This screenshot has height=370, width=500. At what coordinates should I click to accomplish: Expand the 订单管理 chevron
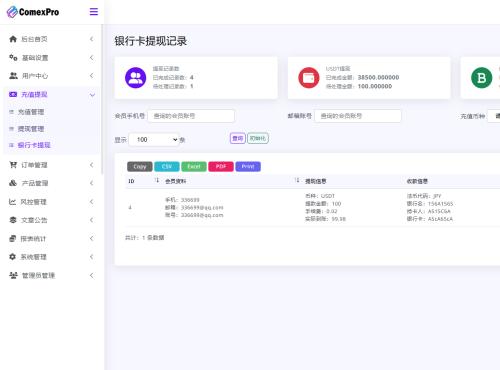[x=92, y=165]
